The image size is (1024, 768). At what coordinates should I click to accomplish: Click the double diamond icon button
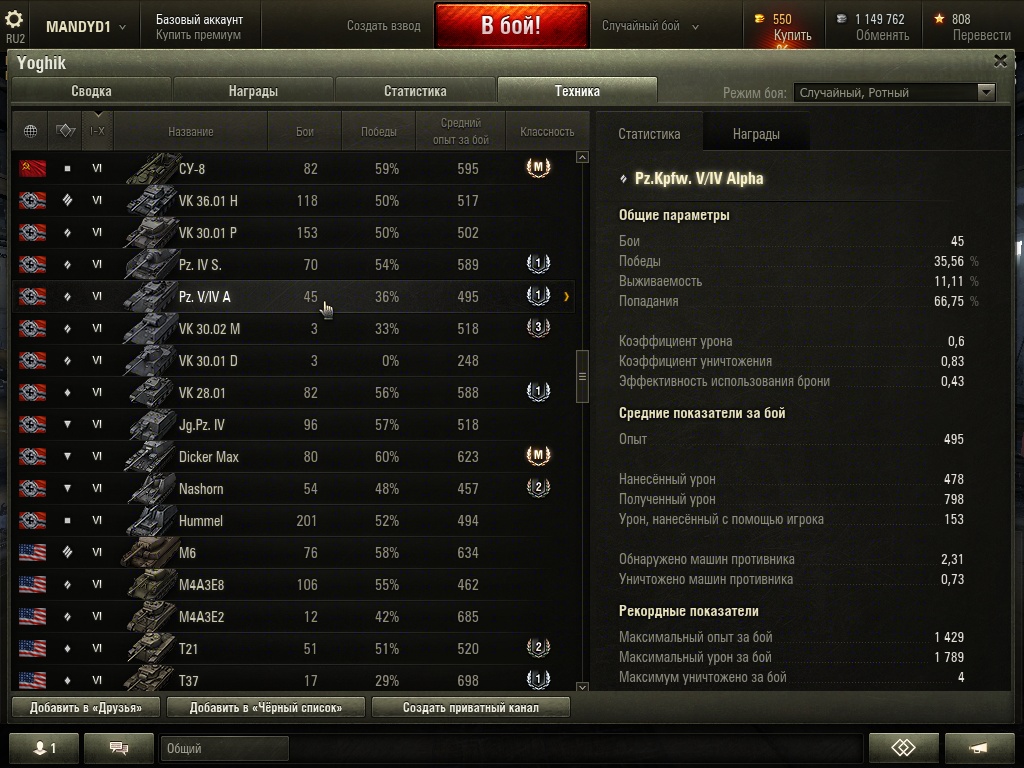[x=903, y=748]
